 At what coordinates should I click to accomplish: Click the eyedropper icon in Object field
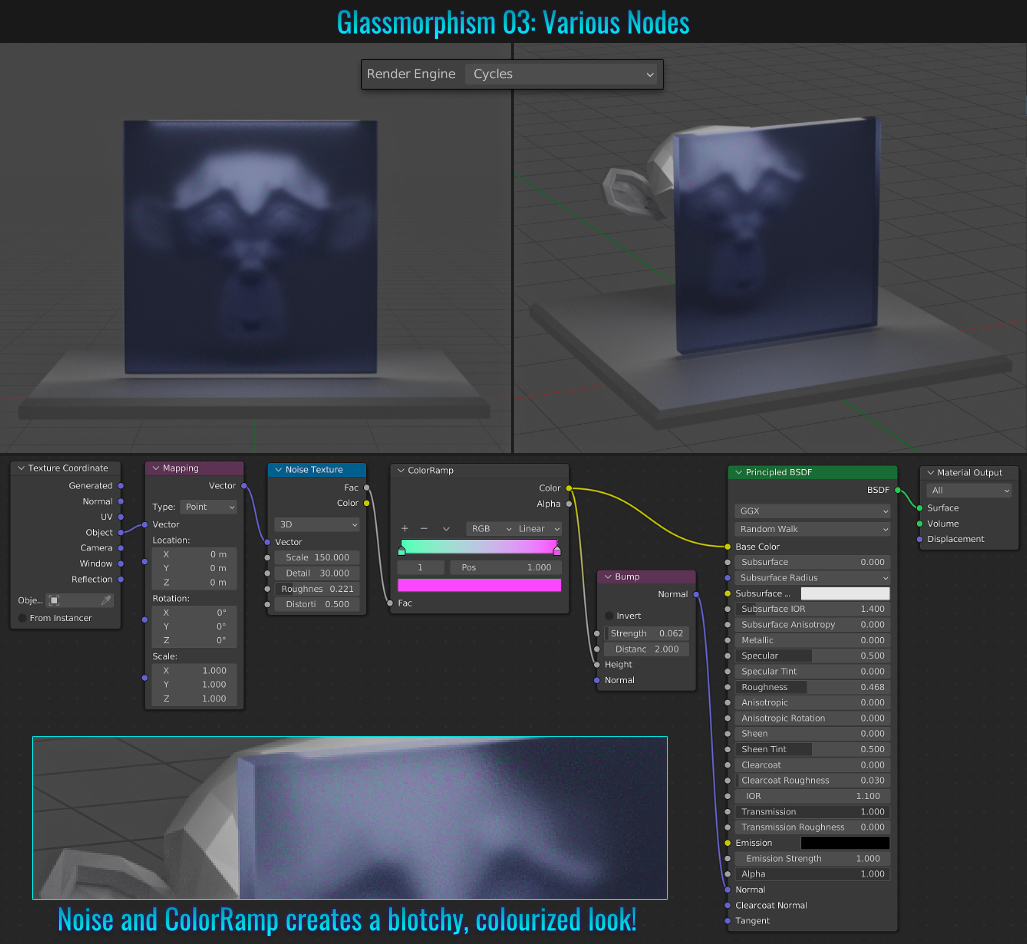coord(105,601)
